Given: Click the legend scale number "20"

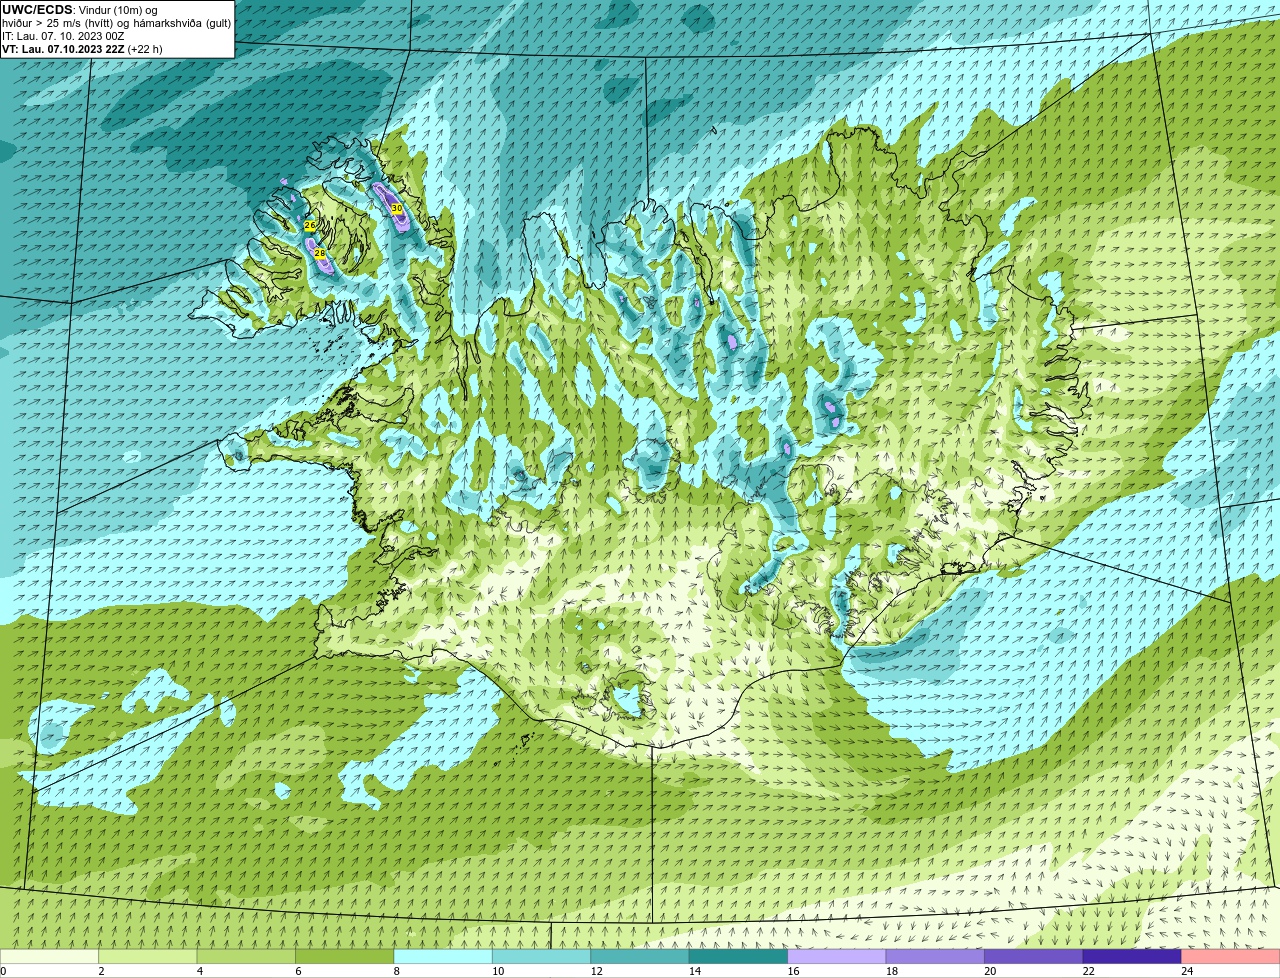Looking at the screenshot, I should 990,971.
